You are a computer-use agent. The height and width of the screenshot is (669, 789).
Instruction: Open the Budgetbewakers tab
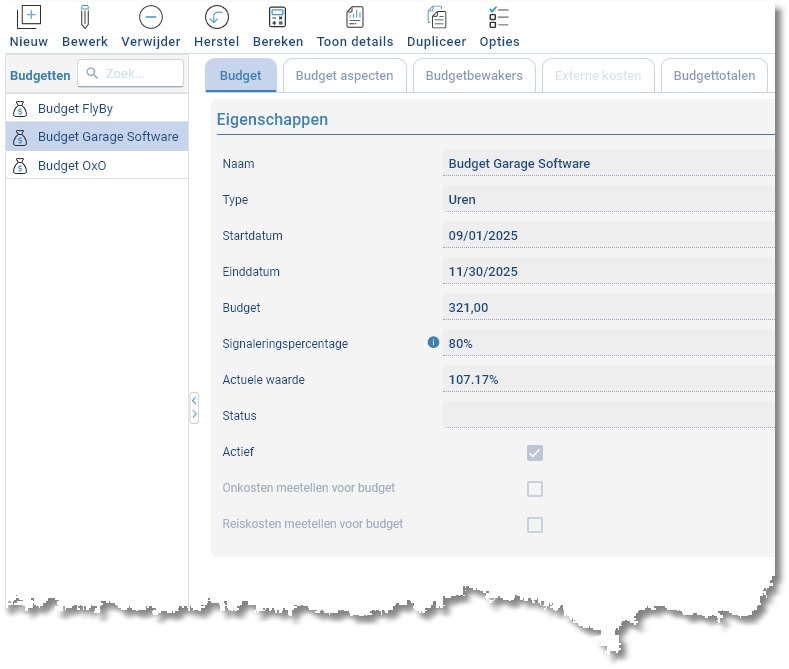[x=474, y=75]
